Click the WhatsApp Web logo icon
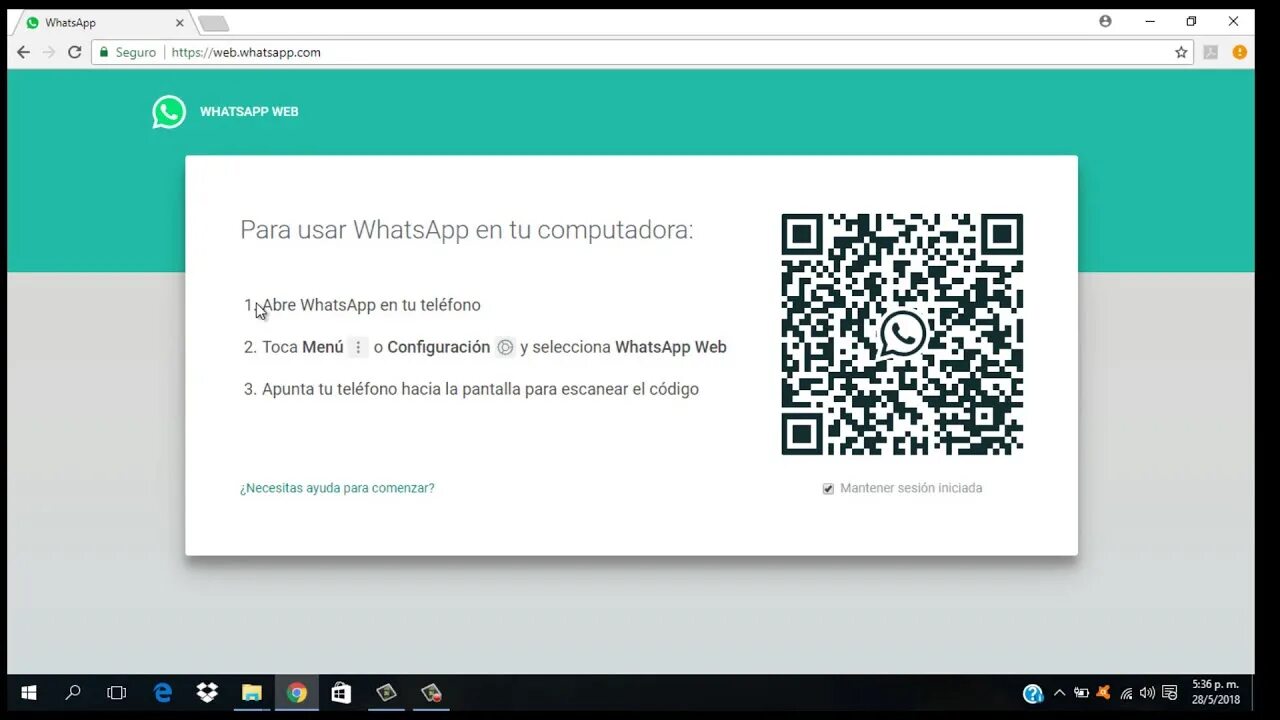The height and width of the screenshot is (720, 1280). pos(169,112)
